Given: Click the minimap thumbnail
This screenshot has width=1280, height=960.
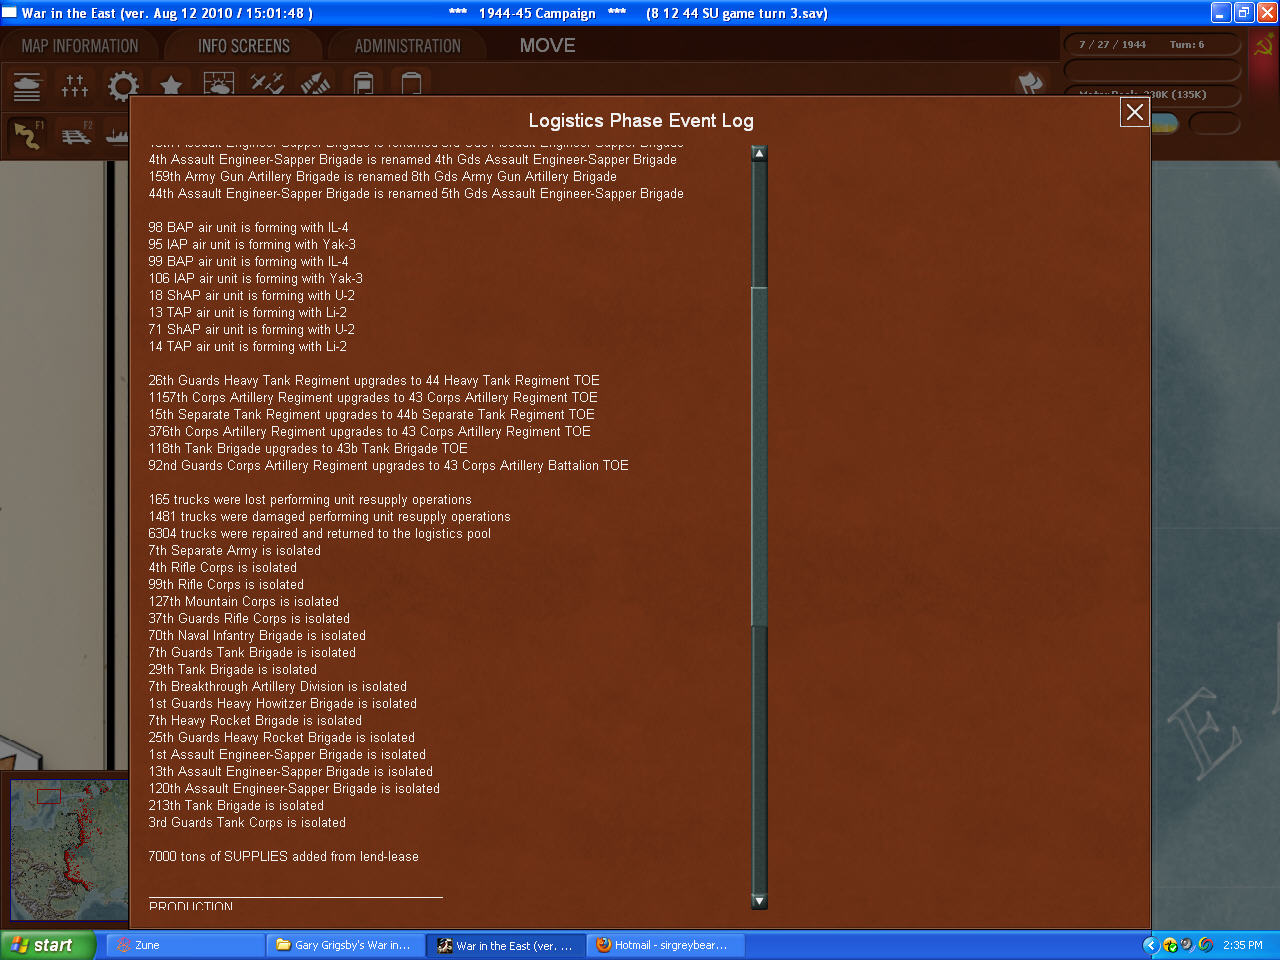Looking at the screenshot, I should (x=68, y=850).
